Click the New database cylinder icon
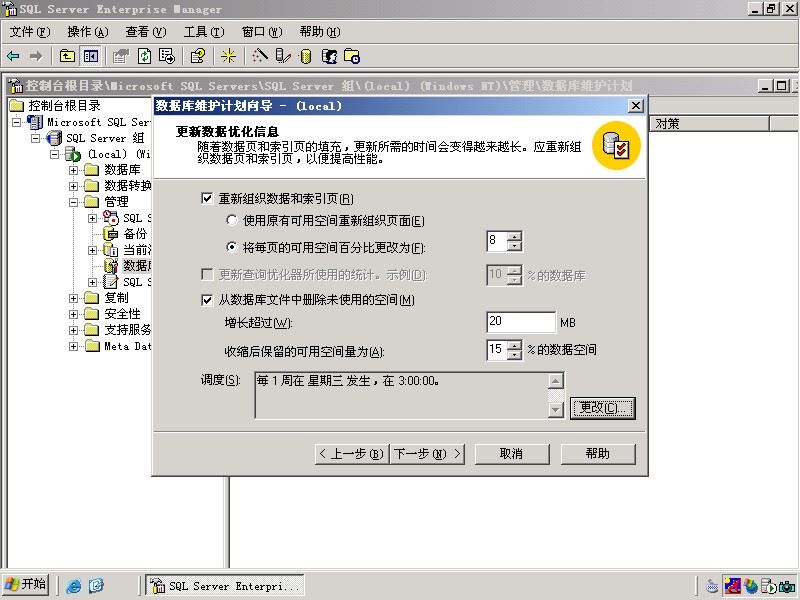The height and width of the screenshot is (600, 800). point(306,56)
